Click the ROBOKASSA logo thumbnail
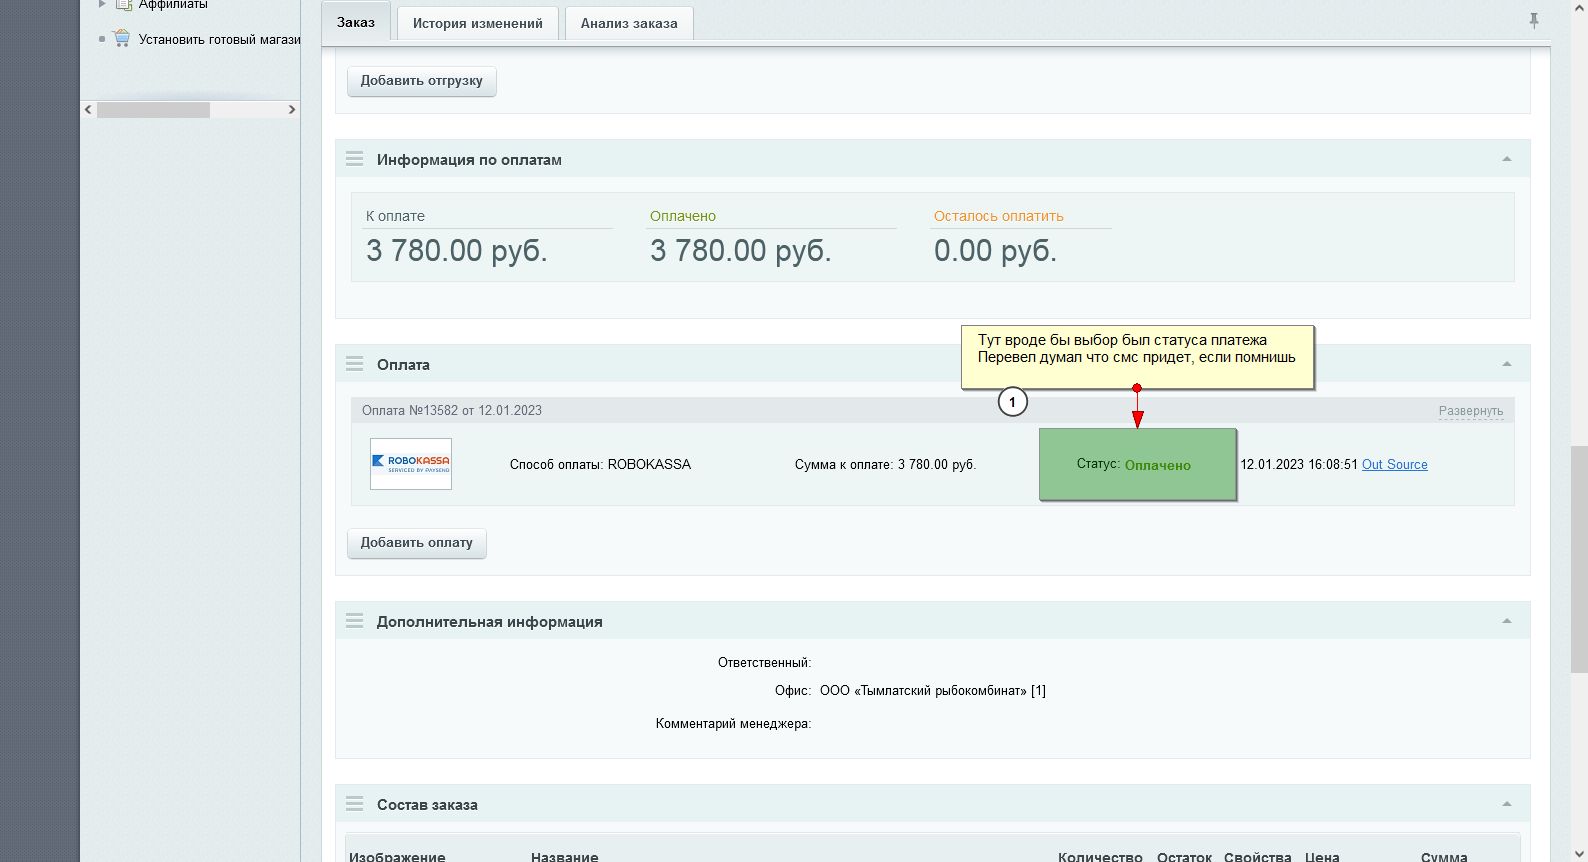The image size is (1588, 862). click(411, 464)
